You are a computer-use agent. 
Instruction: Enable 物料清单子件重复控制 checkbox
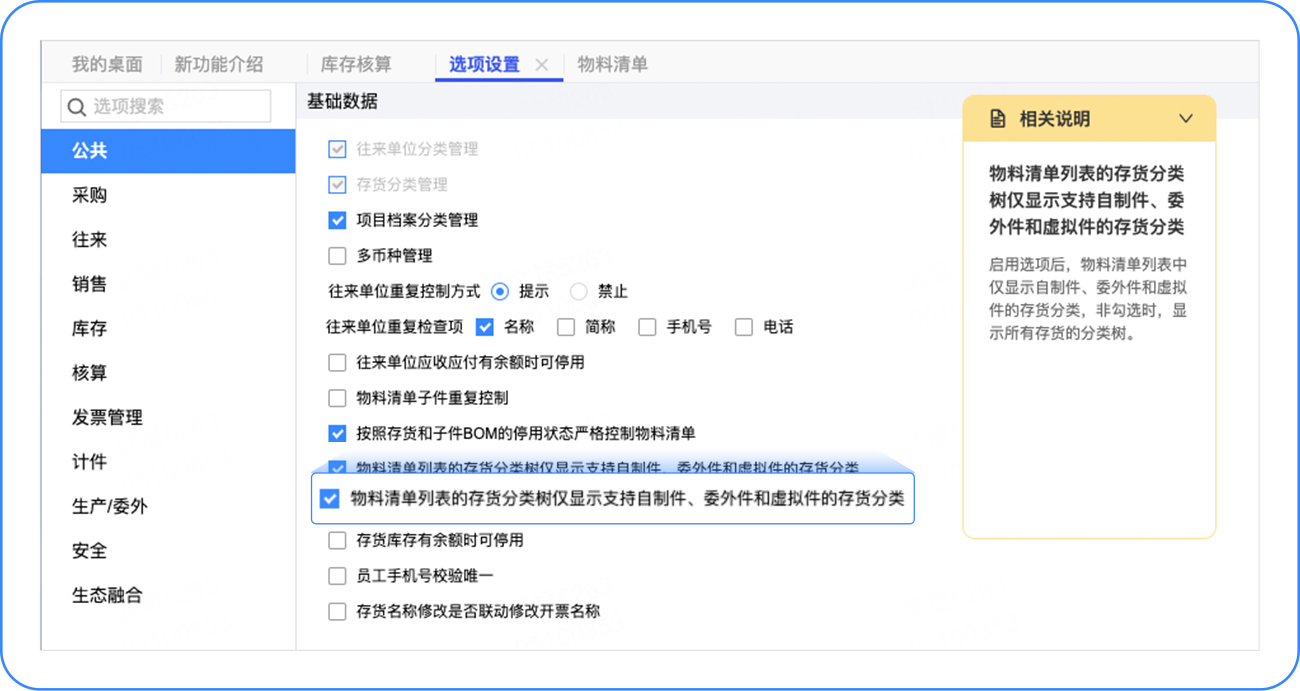pyautogui.click(x=337, y=398)
